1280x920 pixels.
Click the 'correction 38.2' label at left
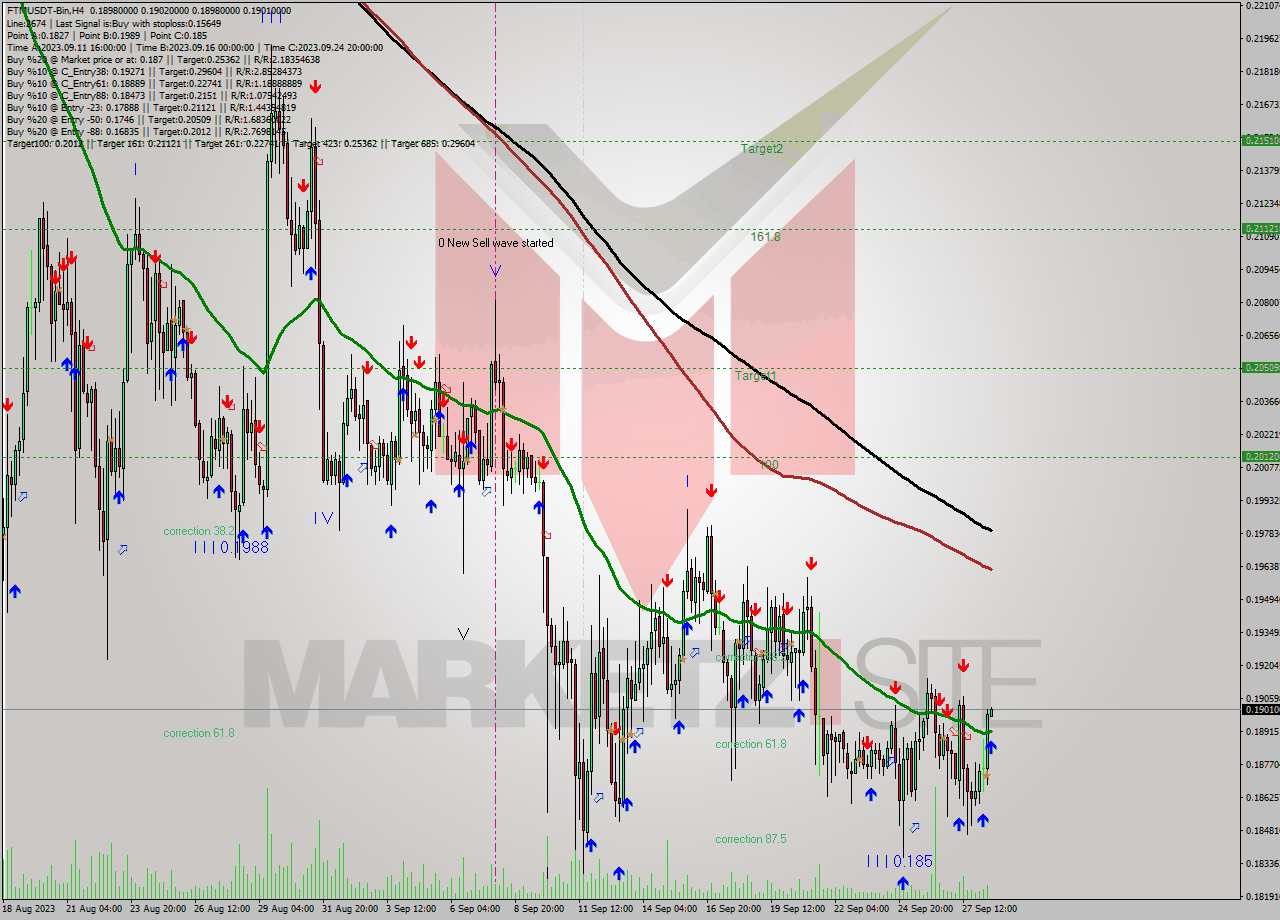[x=199, y=531]
